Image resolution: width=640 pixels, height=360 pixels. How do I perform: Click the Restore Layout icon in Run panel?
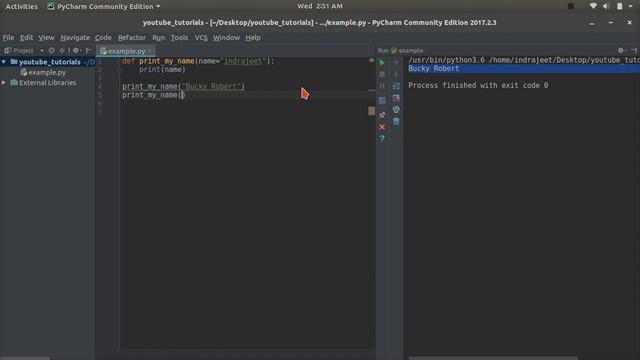(382, 100)
